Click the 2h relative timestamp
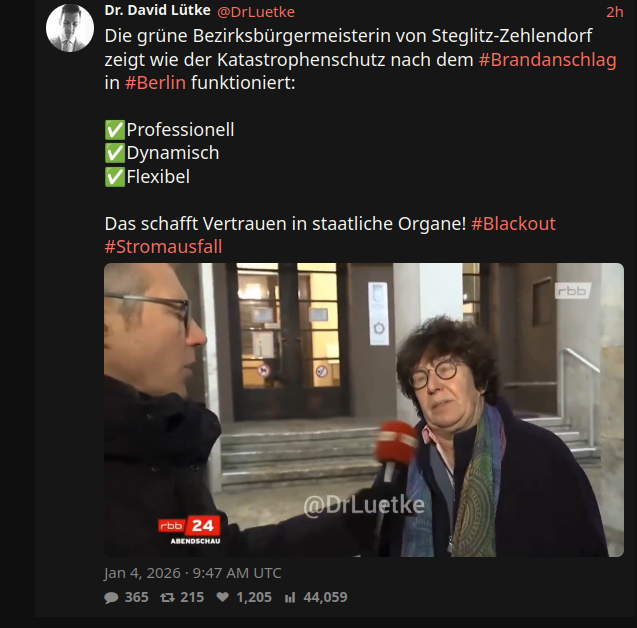 [x=615, y=12]
